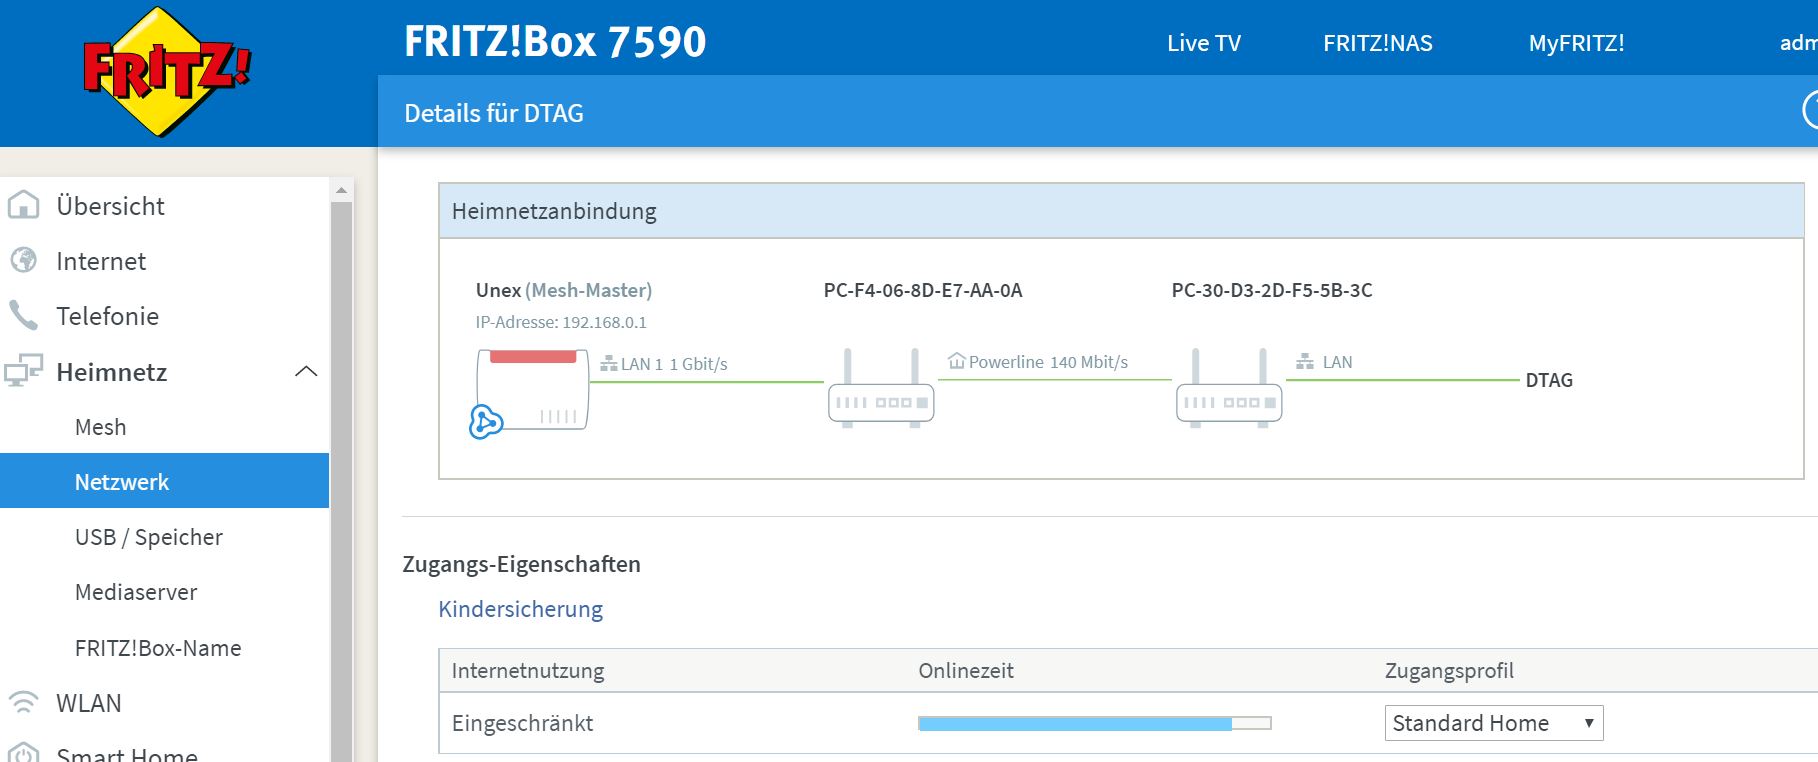Click the Heimnetzanbindung section header

point(1121,211)
